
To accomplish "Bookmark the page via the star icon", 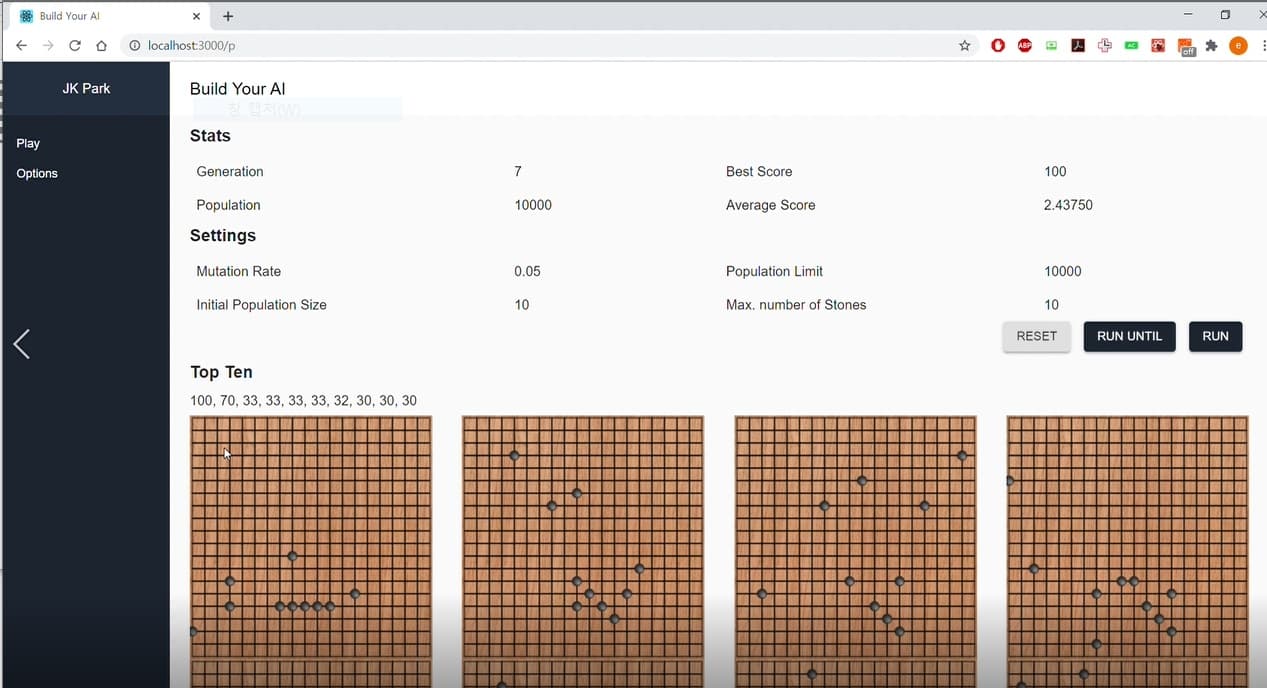I will [x=963, y=45].
